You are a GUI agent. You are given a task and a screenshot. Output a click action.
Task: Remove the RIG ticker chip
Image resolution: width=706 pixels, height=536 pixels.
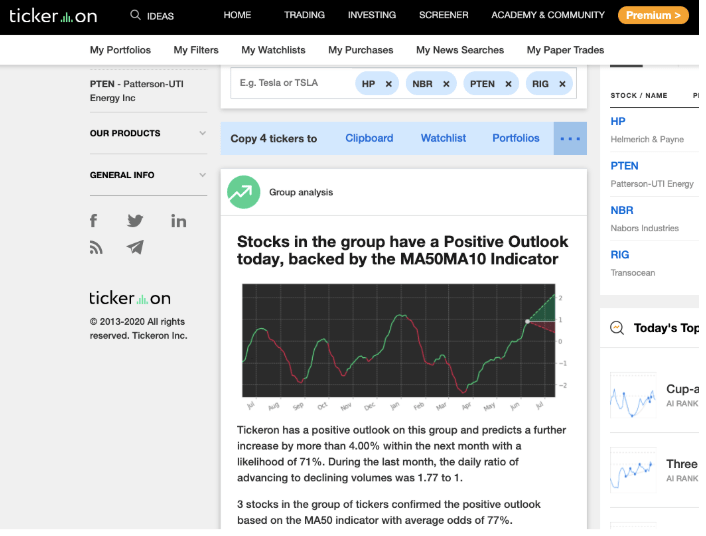click(562, 84)
